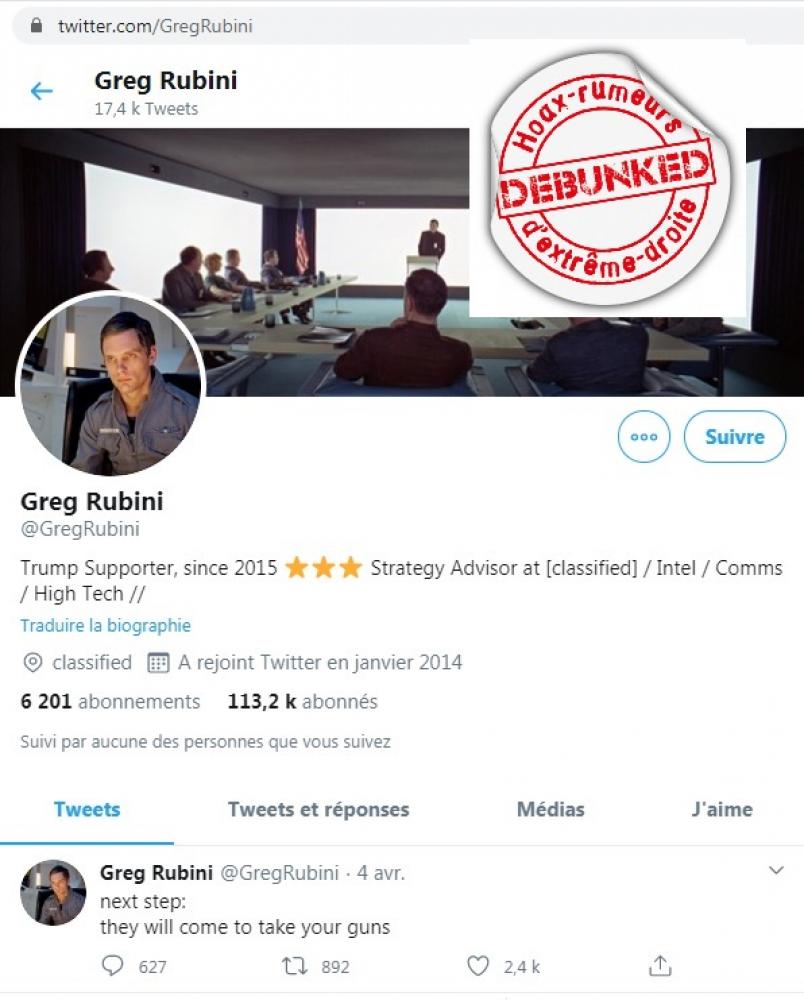Like the tweet with heart icon
804x1000 pixels.
pos(478,966)
